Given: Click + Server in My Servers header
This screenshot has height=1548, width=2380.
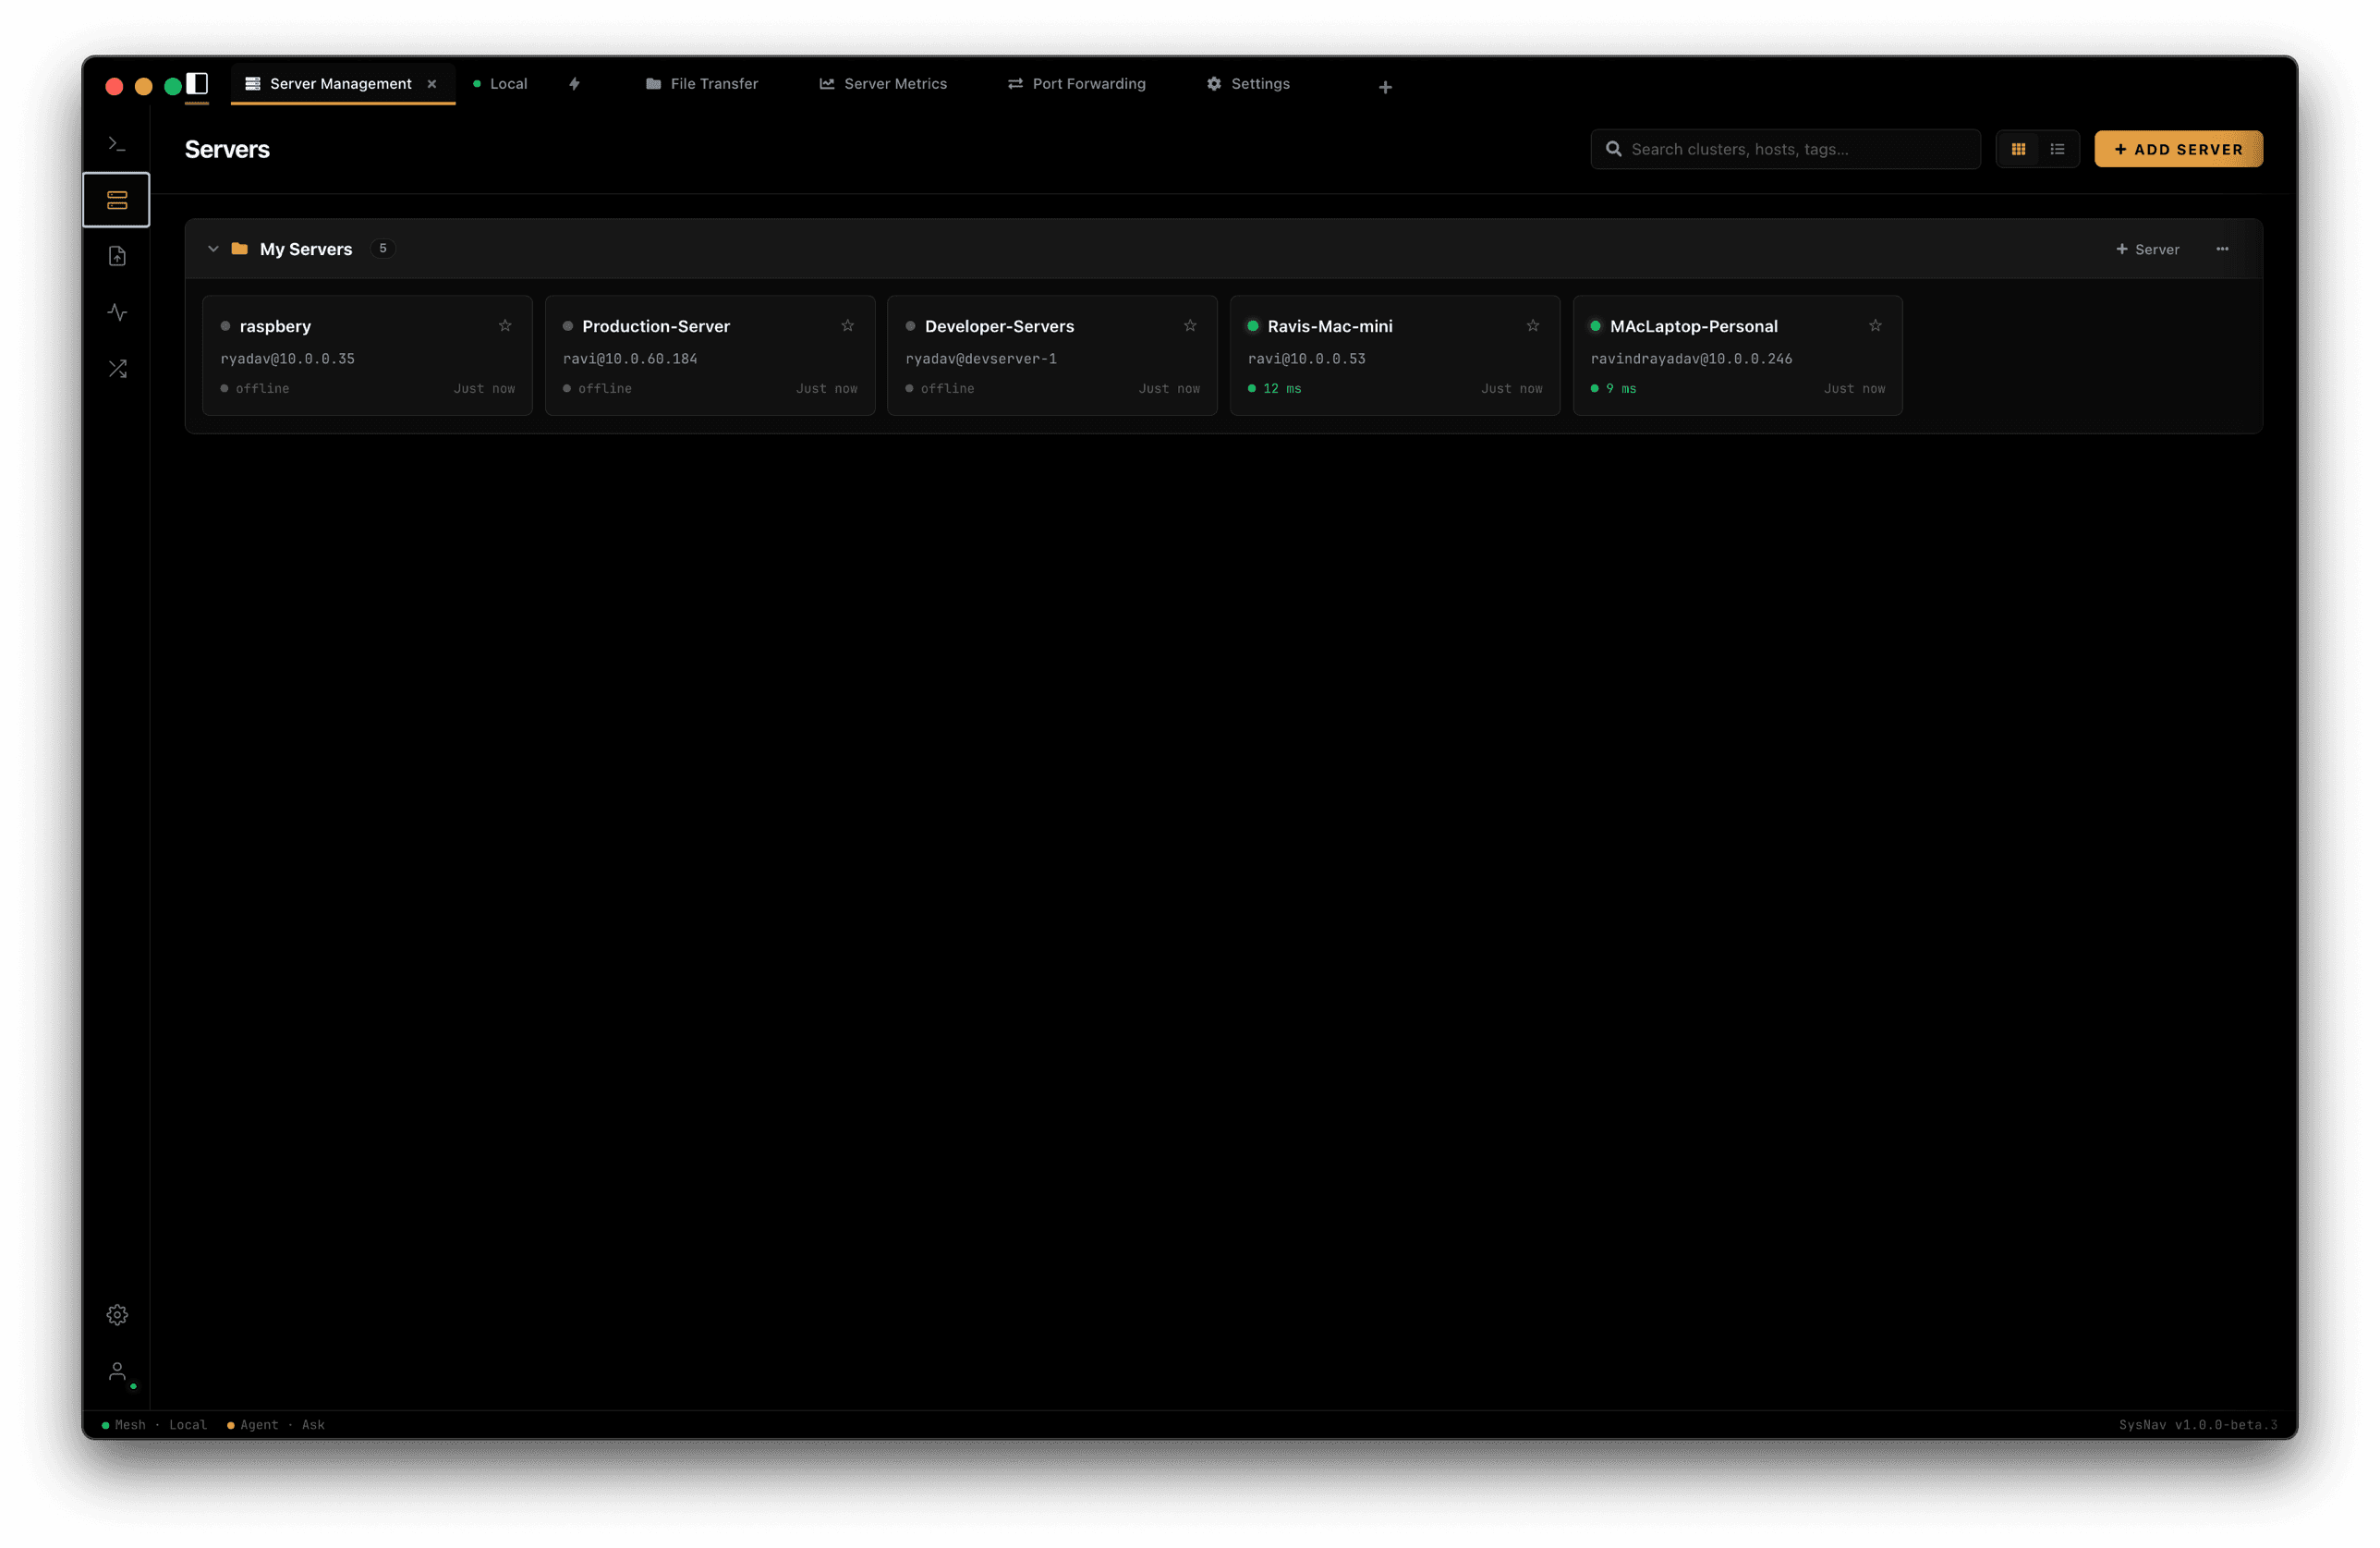Looking at the screenshot, I should [2147, 249].
